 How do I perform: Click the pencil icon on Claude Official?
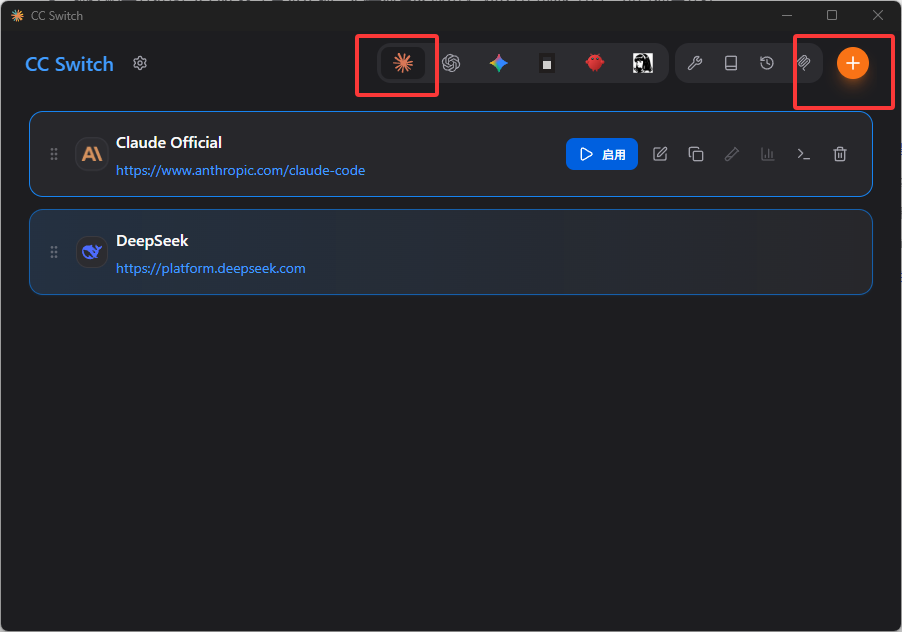point(732,154)
